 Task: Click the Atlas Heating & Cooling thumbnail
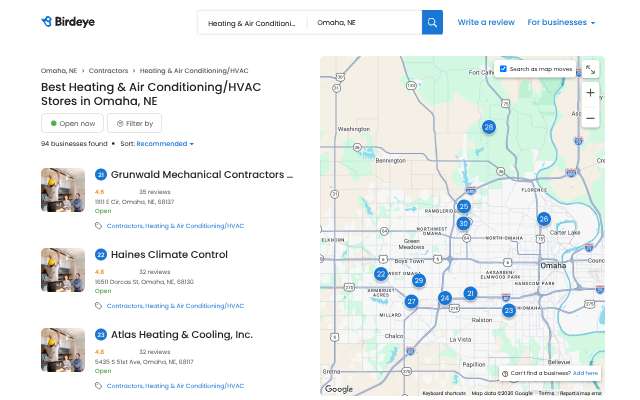point(63,350)
